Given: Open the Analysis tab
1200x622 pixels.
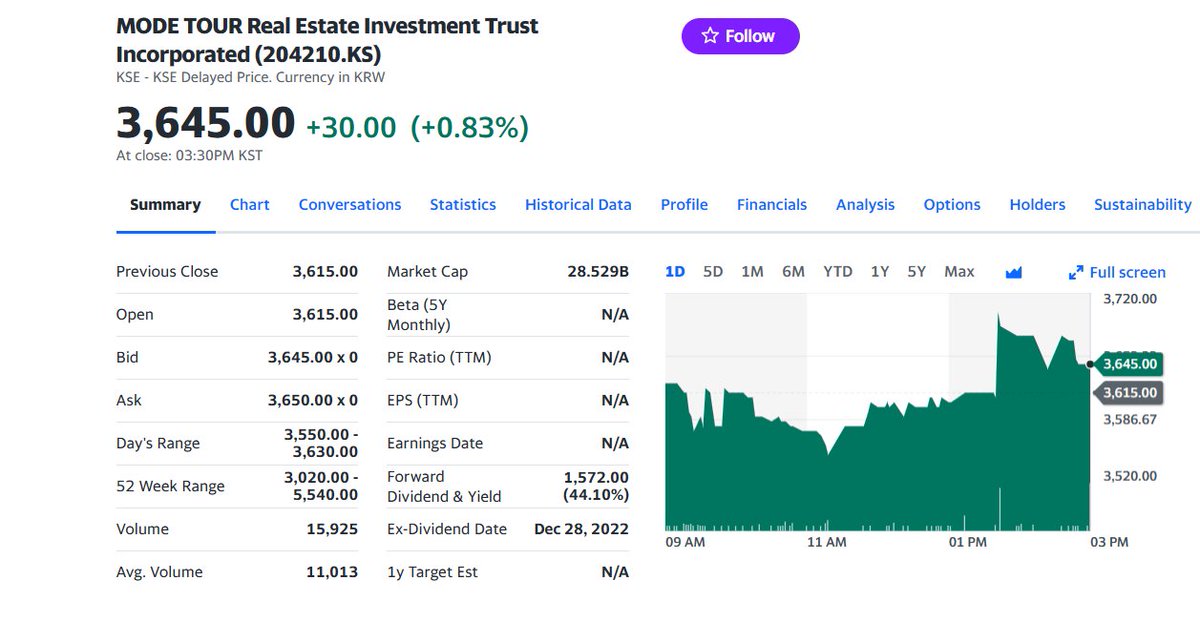Looking at the screenshot, I should click(865, 204).
